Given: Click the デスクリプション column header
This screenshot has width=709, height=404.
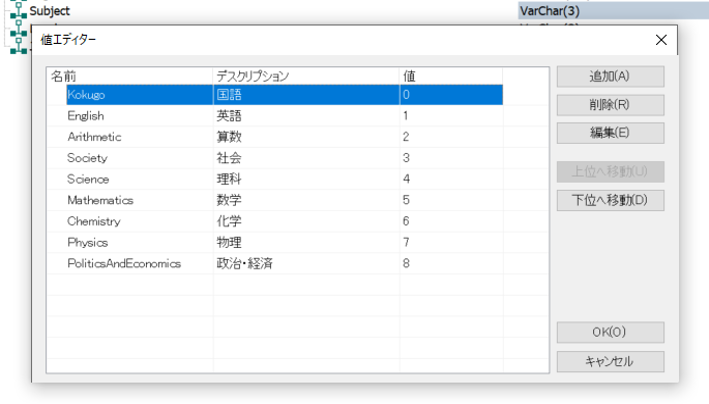Looking at the screenshot, I should [x=305, y=75].
